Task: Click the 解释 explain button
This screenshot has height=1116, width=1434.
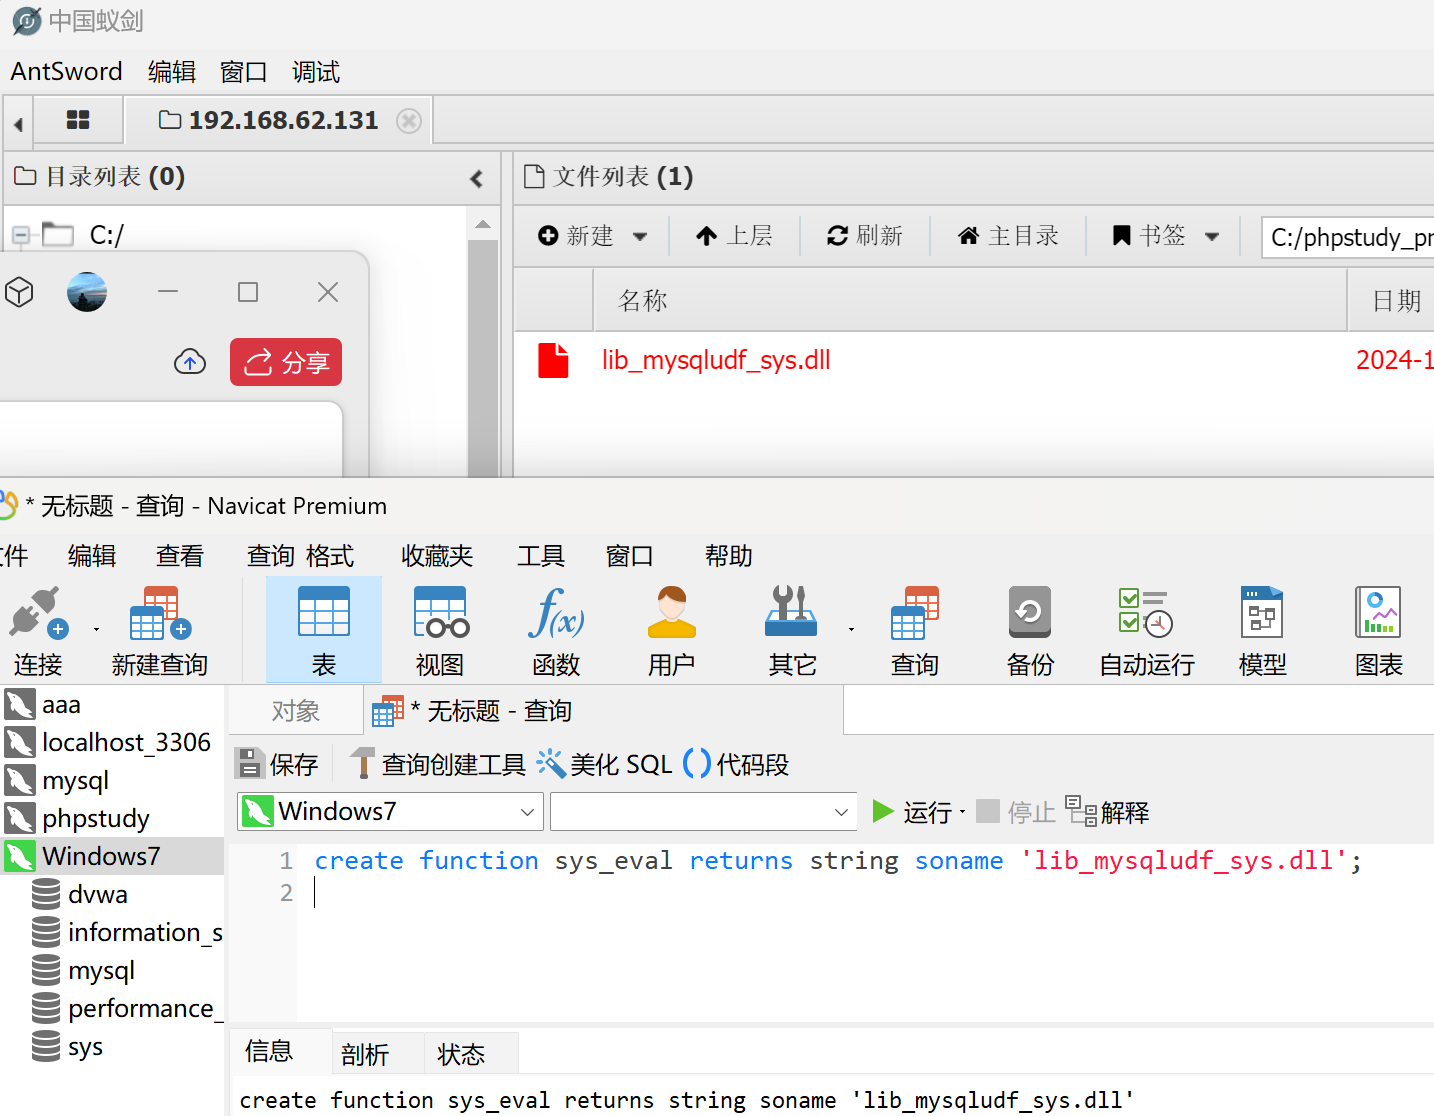Action: (x=1107, y=812)
